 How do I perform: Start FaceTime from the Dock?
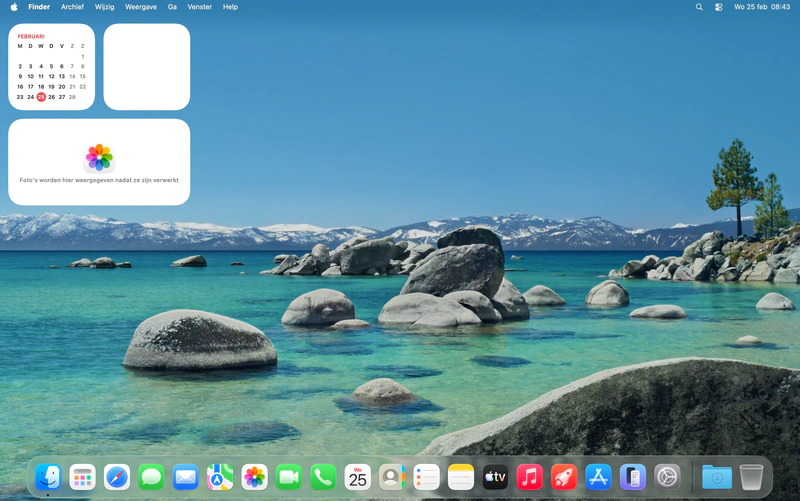[x=289, y=478]
